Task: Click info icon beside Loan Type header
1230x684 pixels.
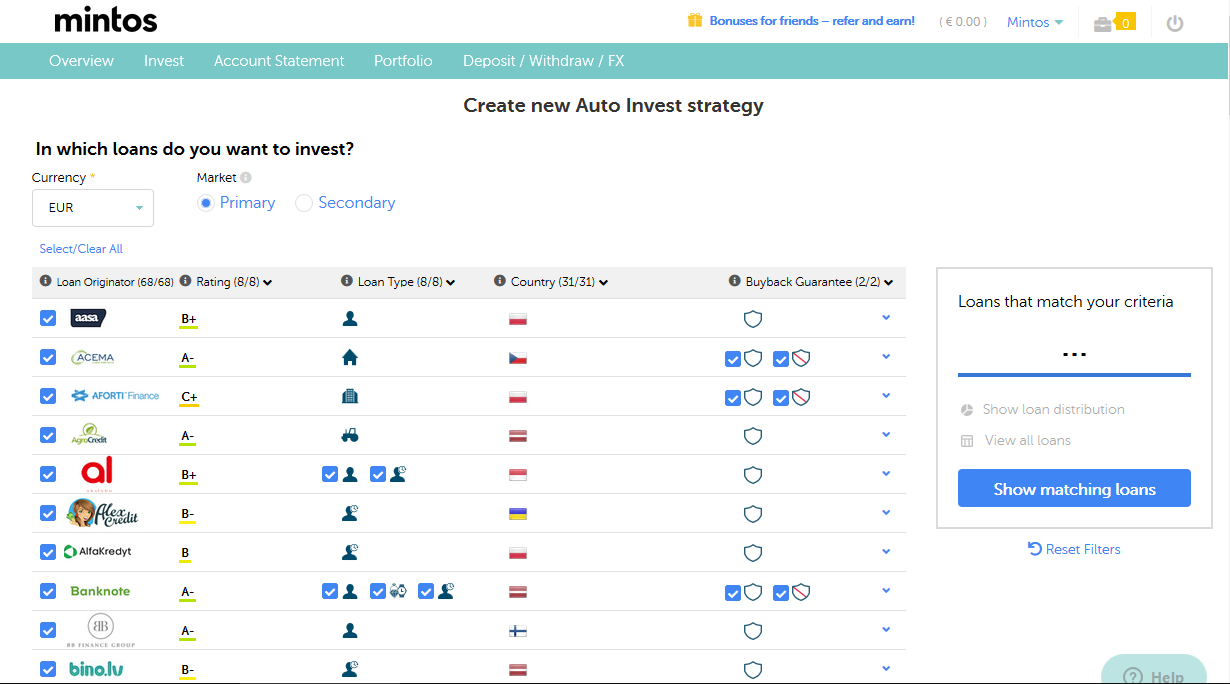Action: coord(347,282)
